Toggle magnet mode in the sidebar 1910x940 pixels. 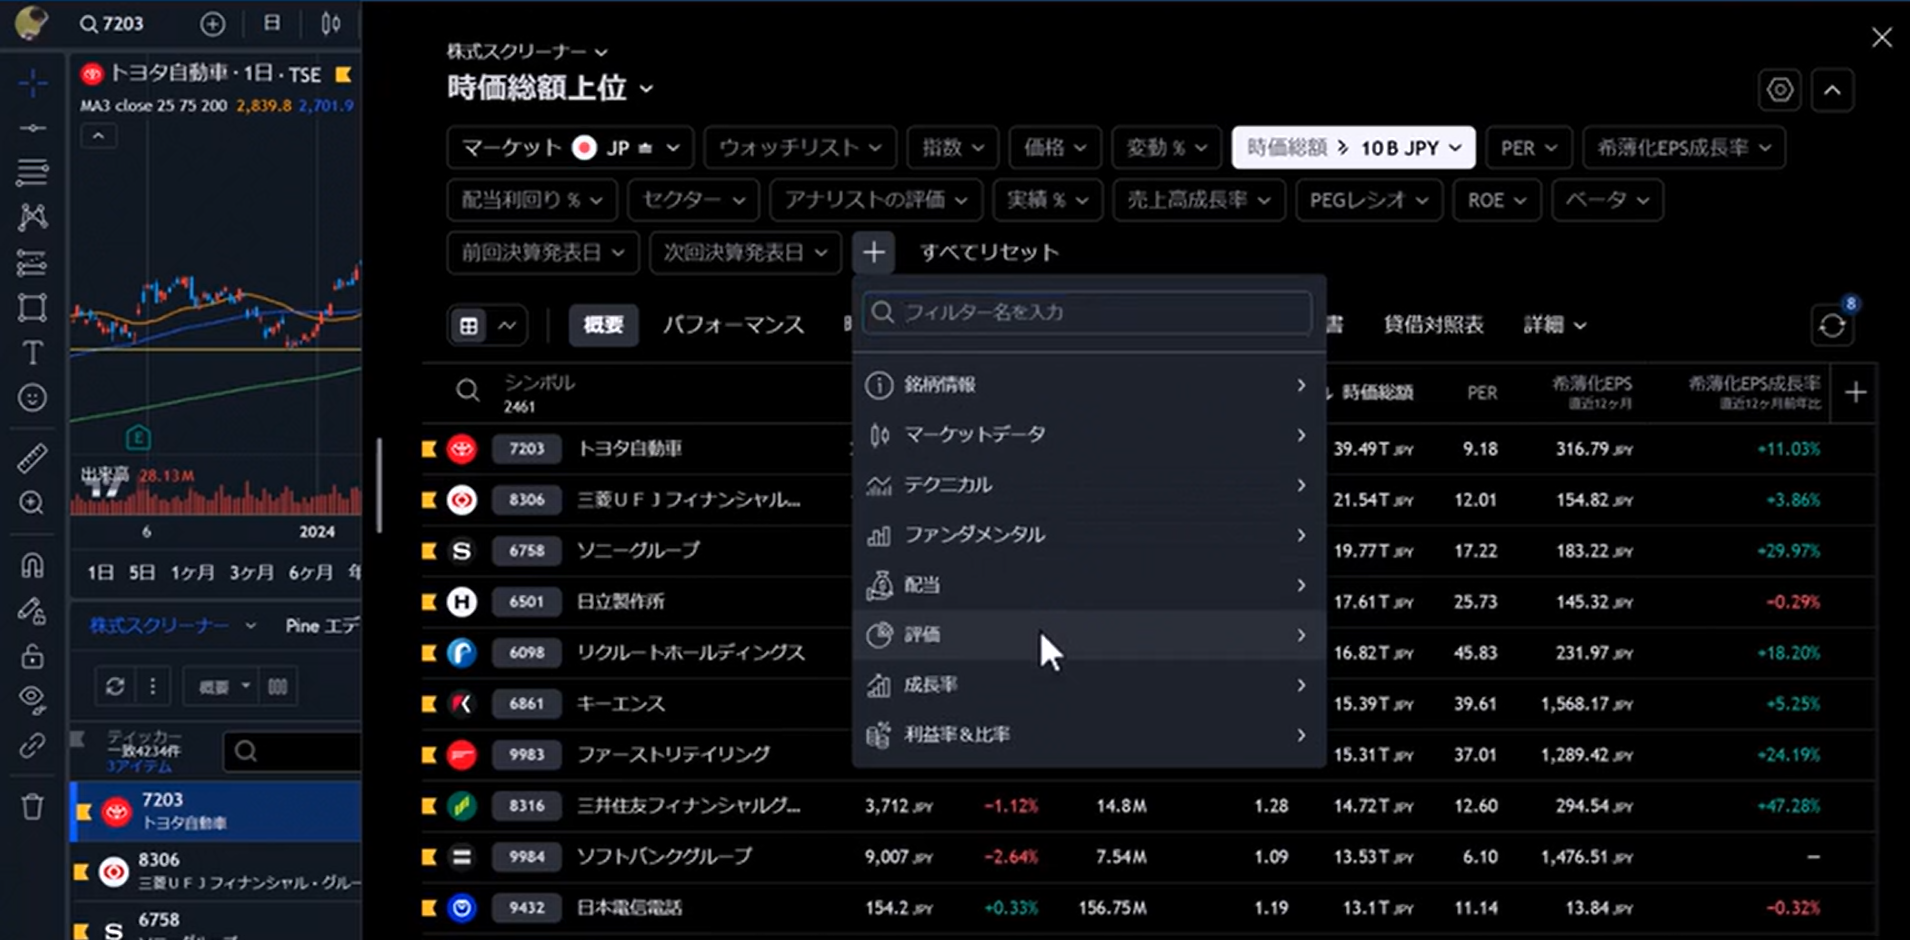point(32,566)
